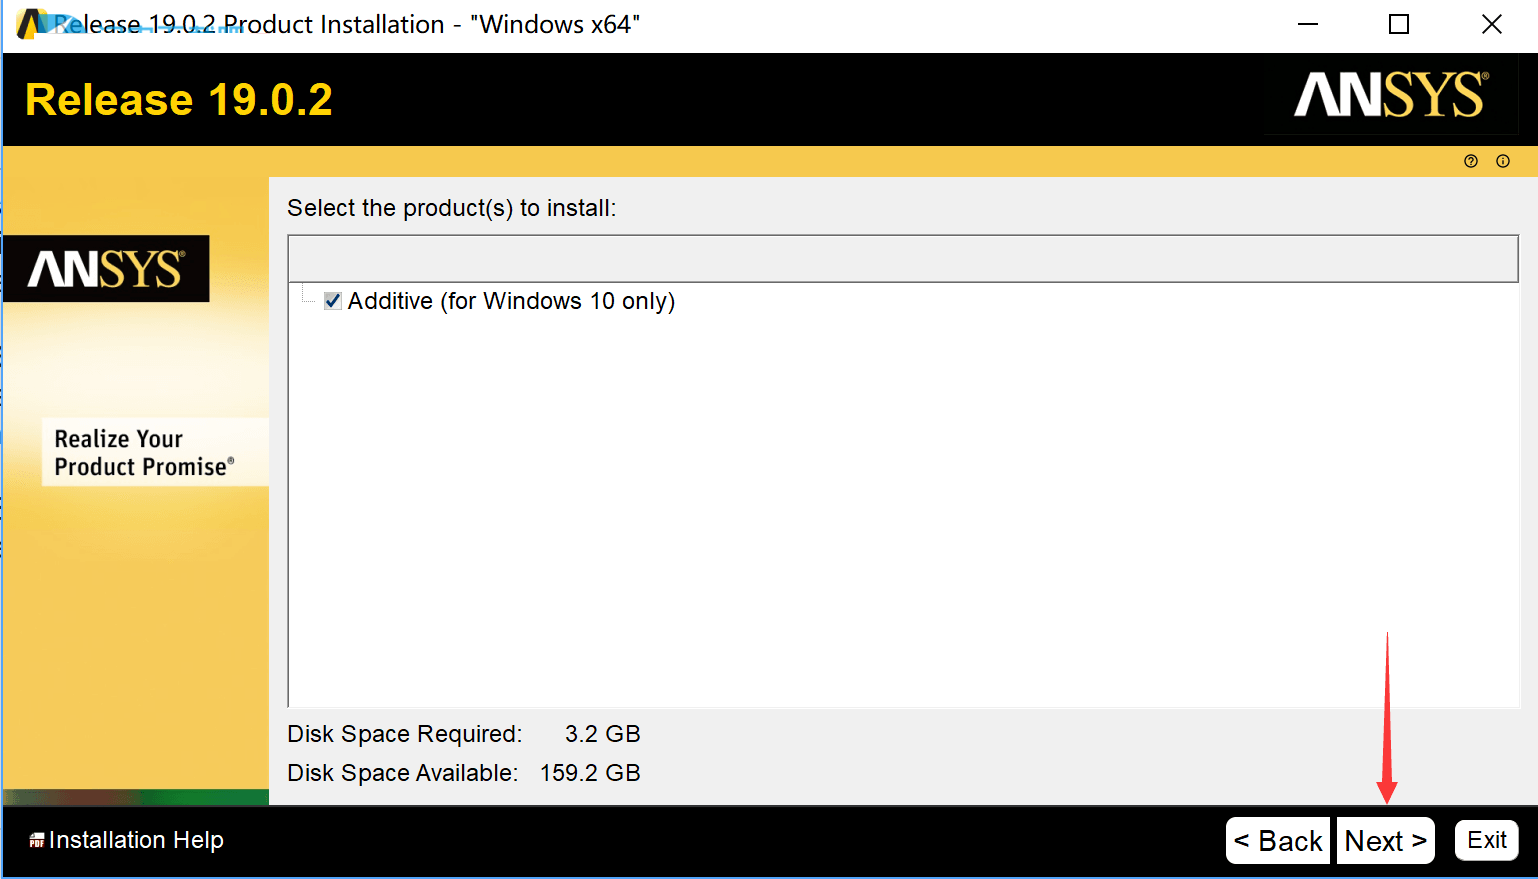
Task: Exit the installer using the Exit button
Action: click(x=1486, y=840)
